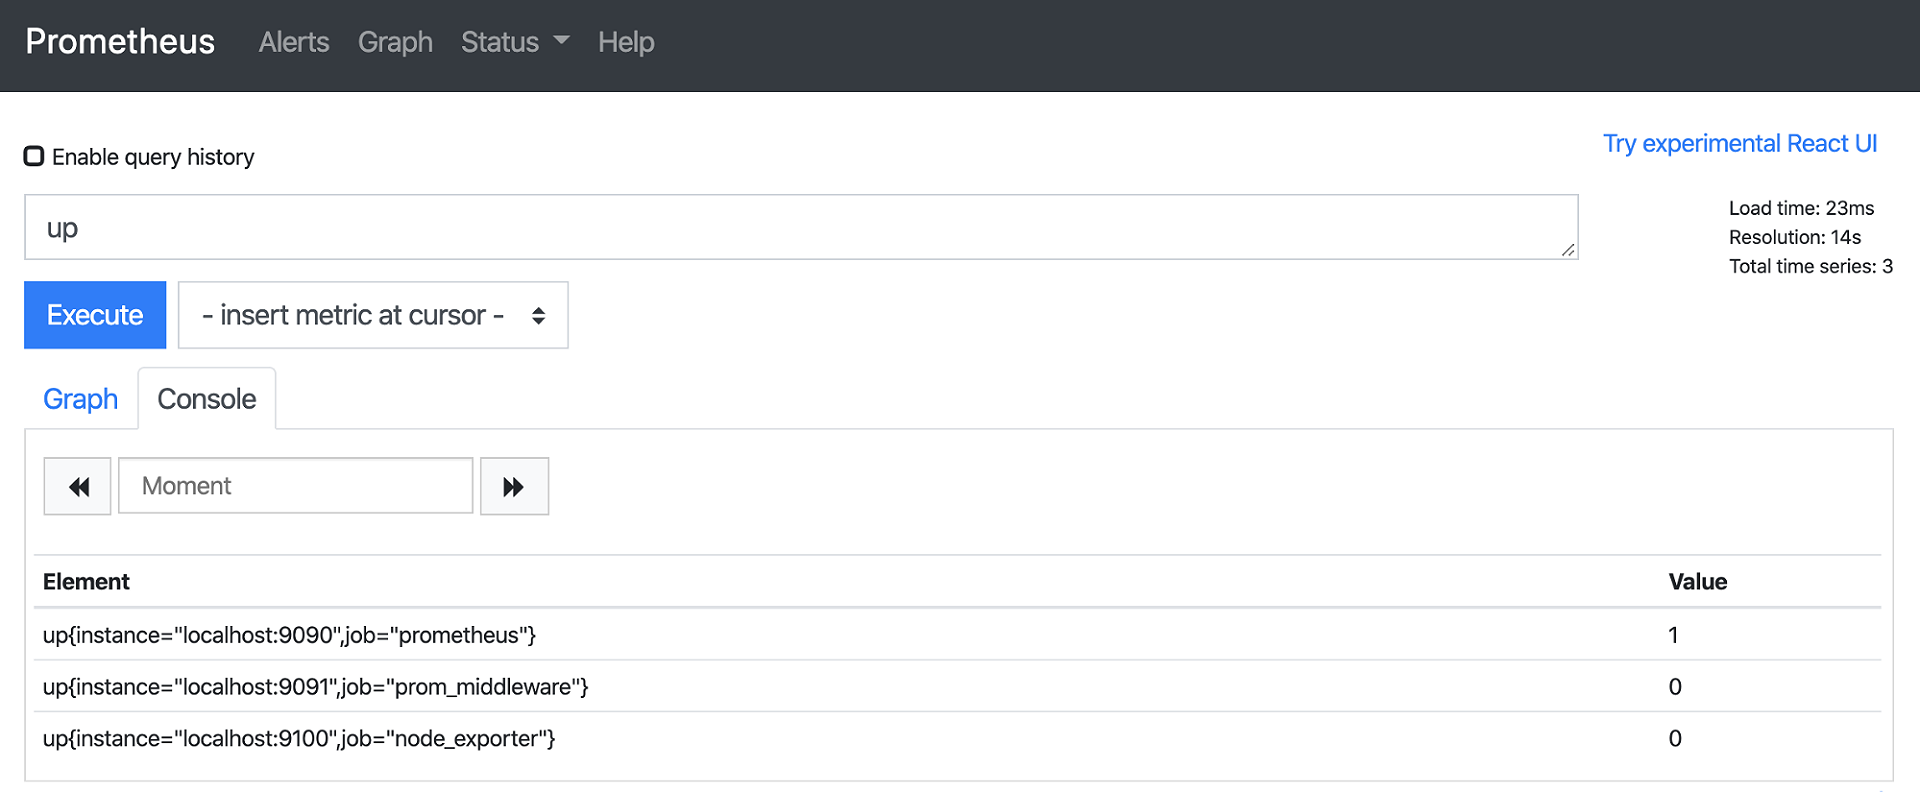Click the Moment timestamp input field
Image resolution: width=1920 pixels, height=792 pixels.
295,486
